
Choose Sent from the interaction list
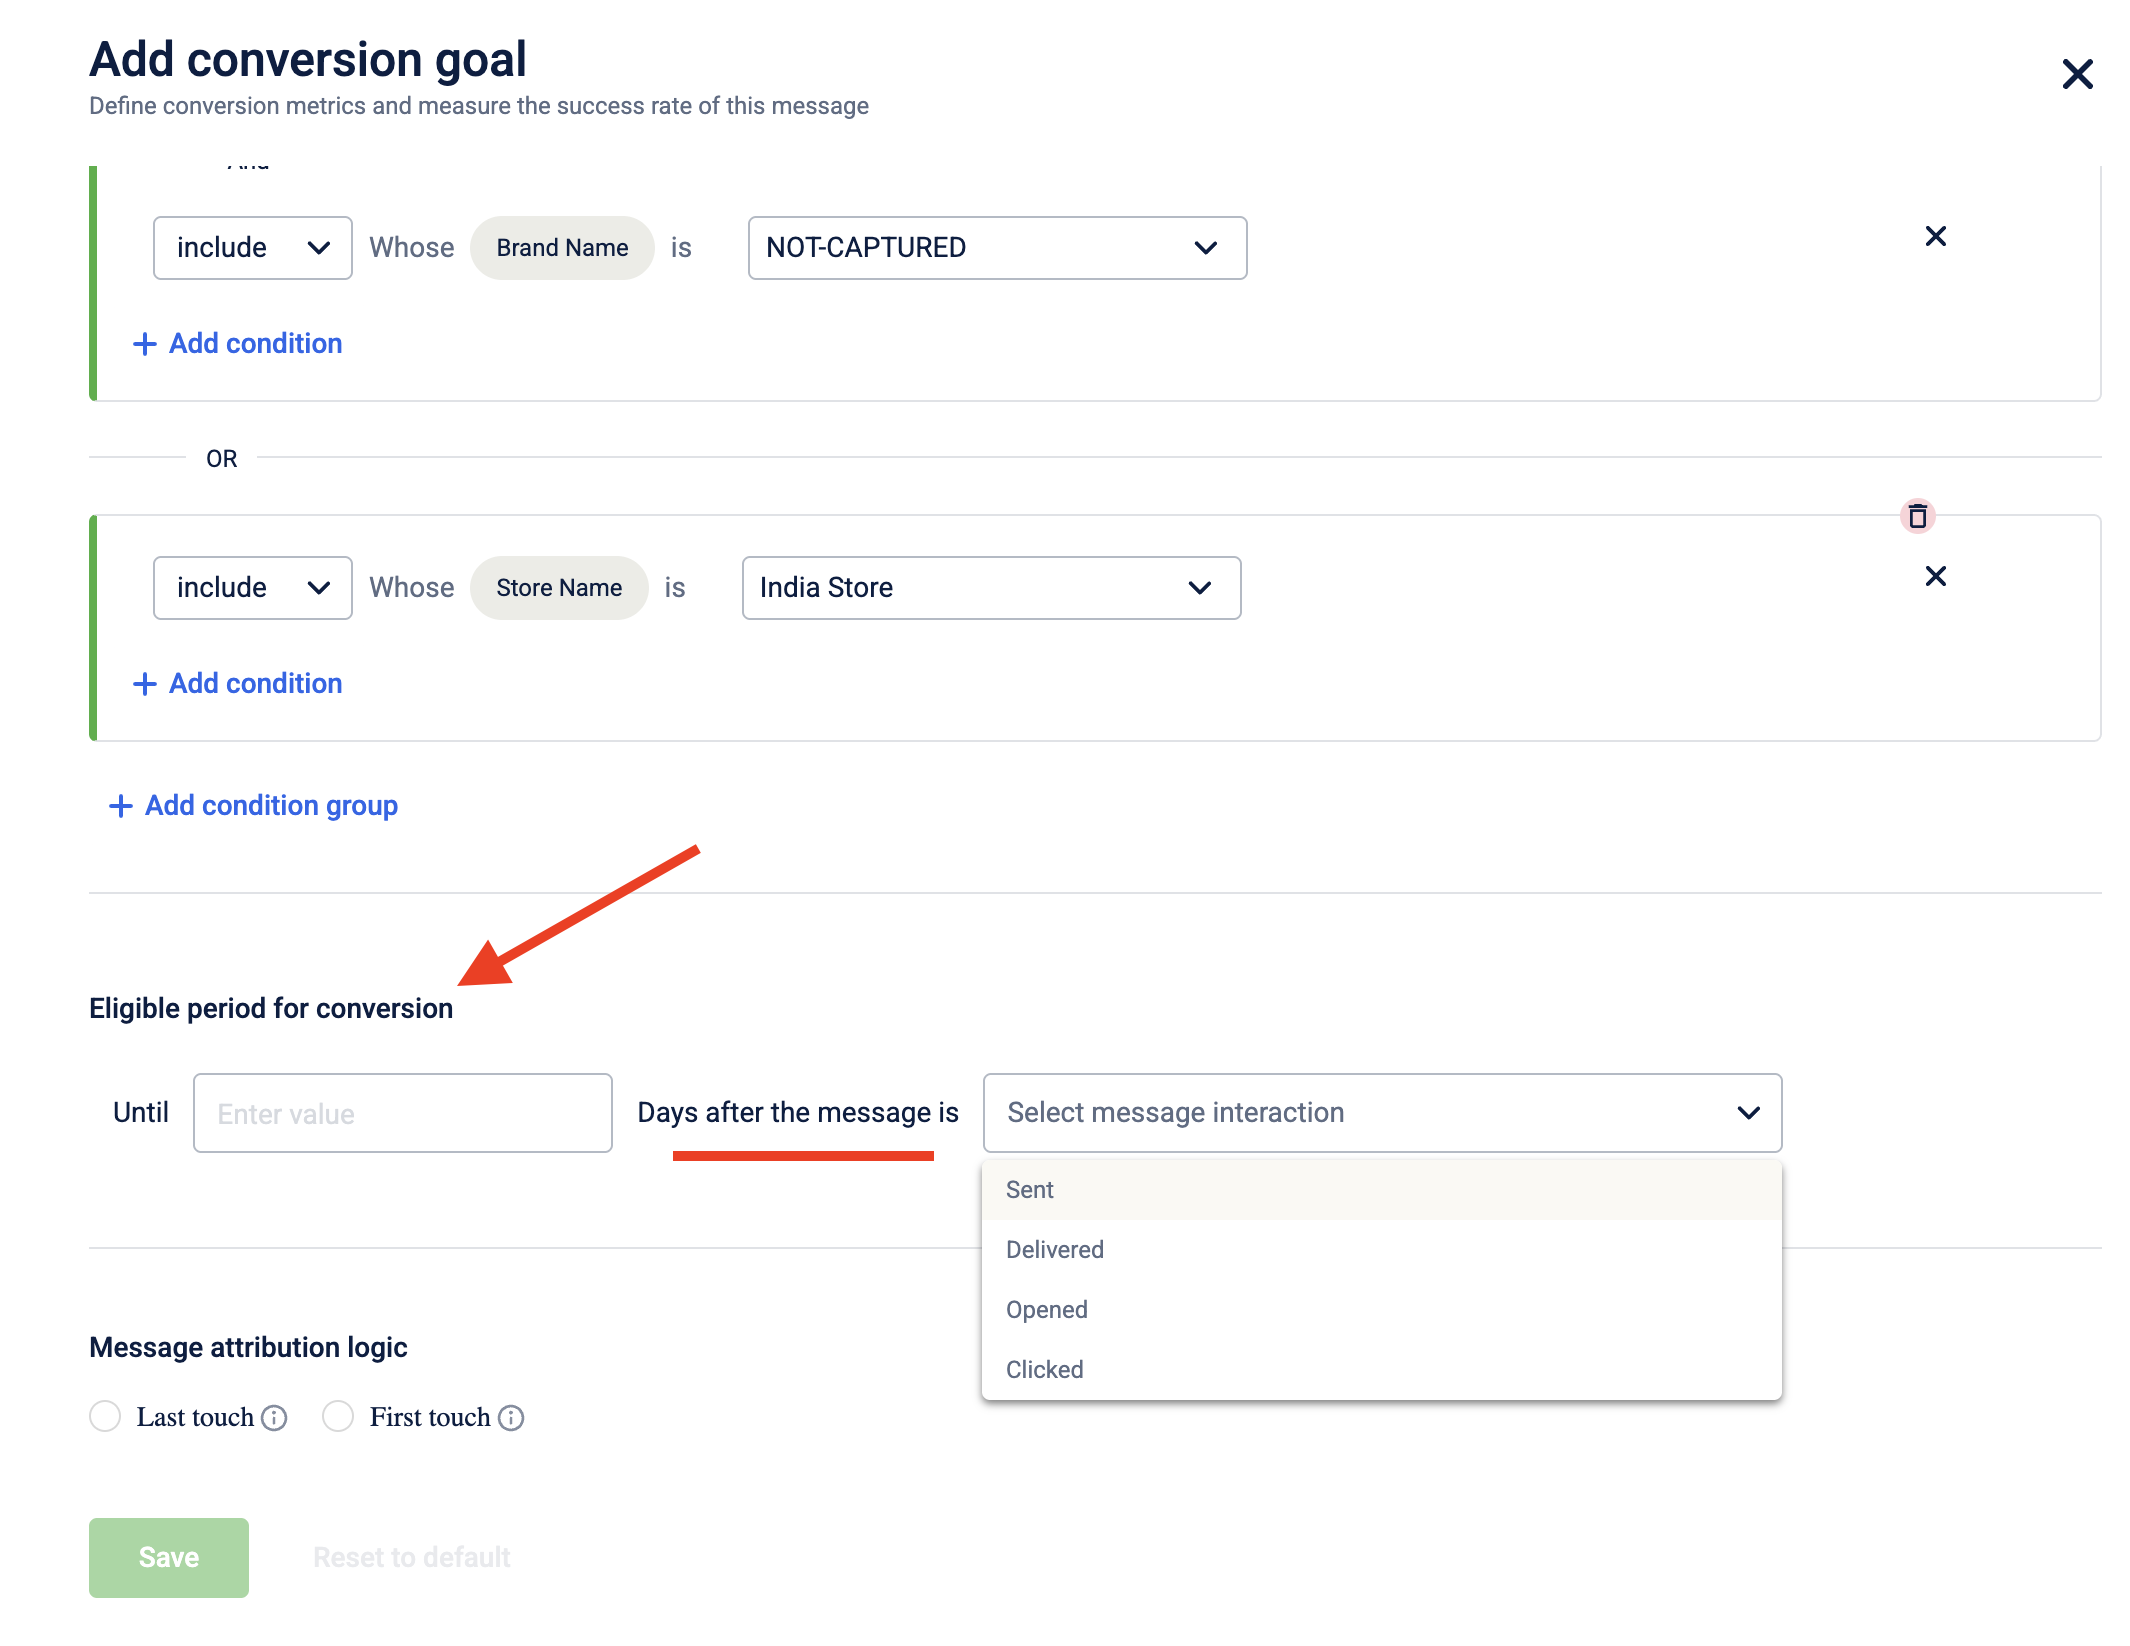pyautogui.click(x=1030, y=1190)
